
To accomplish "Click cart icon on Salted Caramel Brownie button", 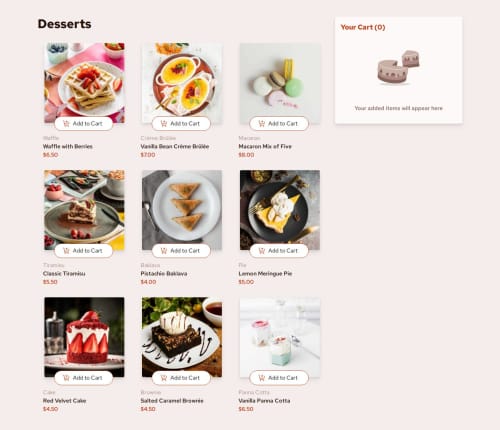I will [164, 378].
